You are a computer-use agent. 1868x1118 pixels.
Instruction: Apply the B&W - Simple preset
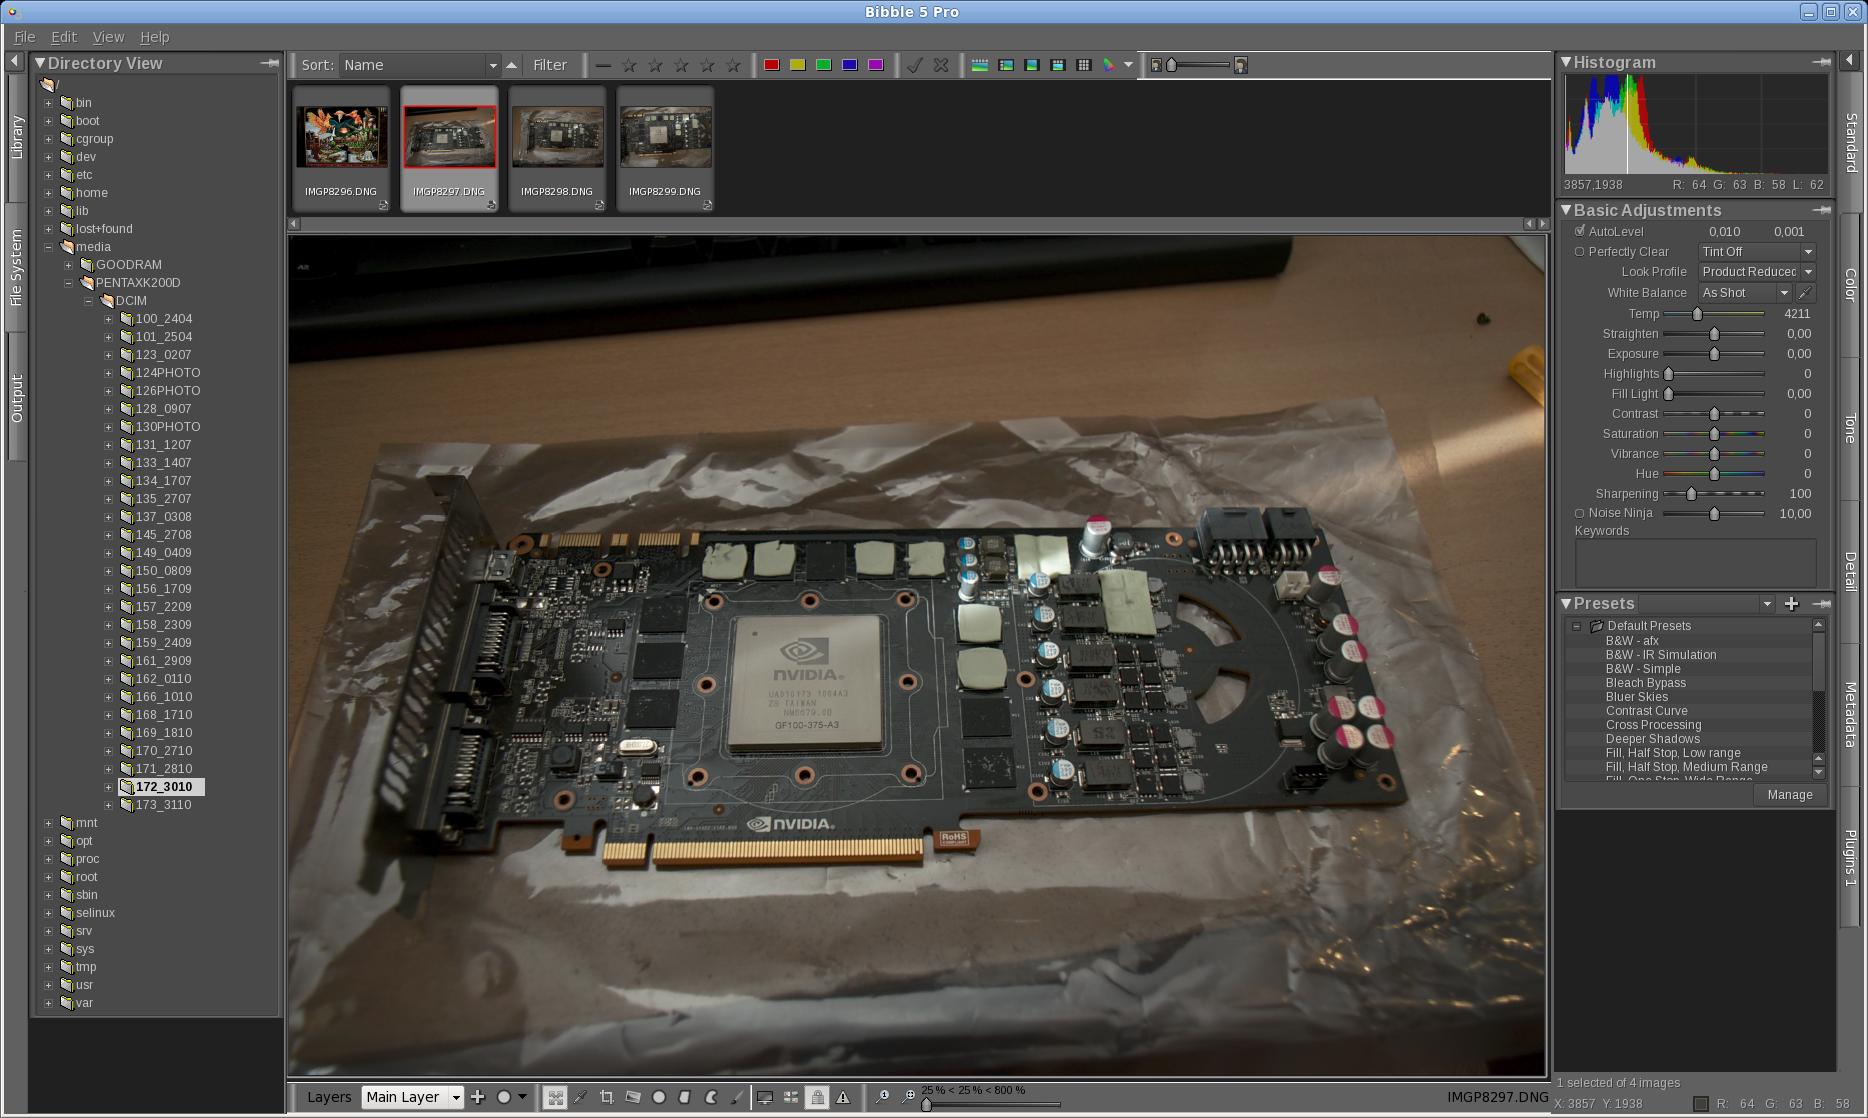point(1643,669)
